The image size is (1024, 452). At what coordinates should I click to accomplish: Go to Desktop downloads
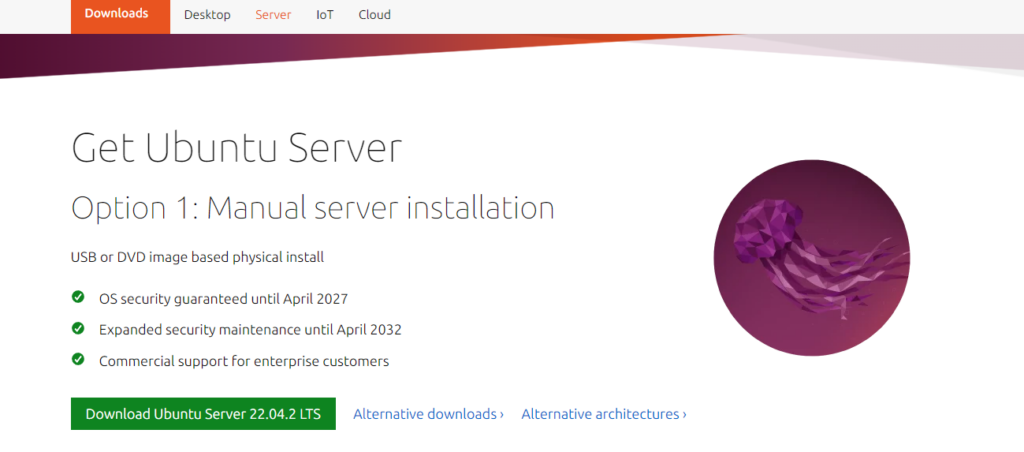click(207, 14)
